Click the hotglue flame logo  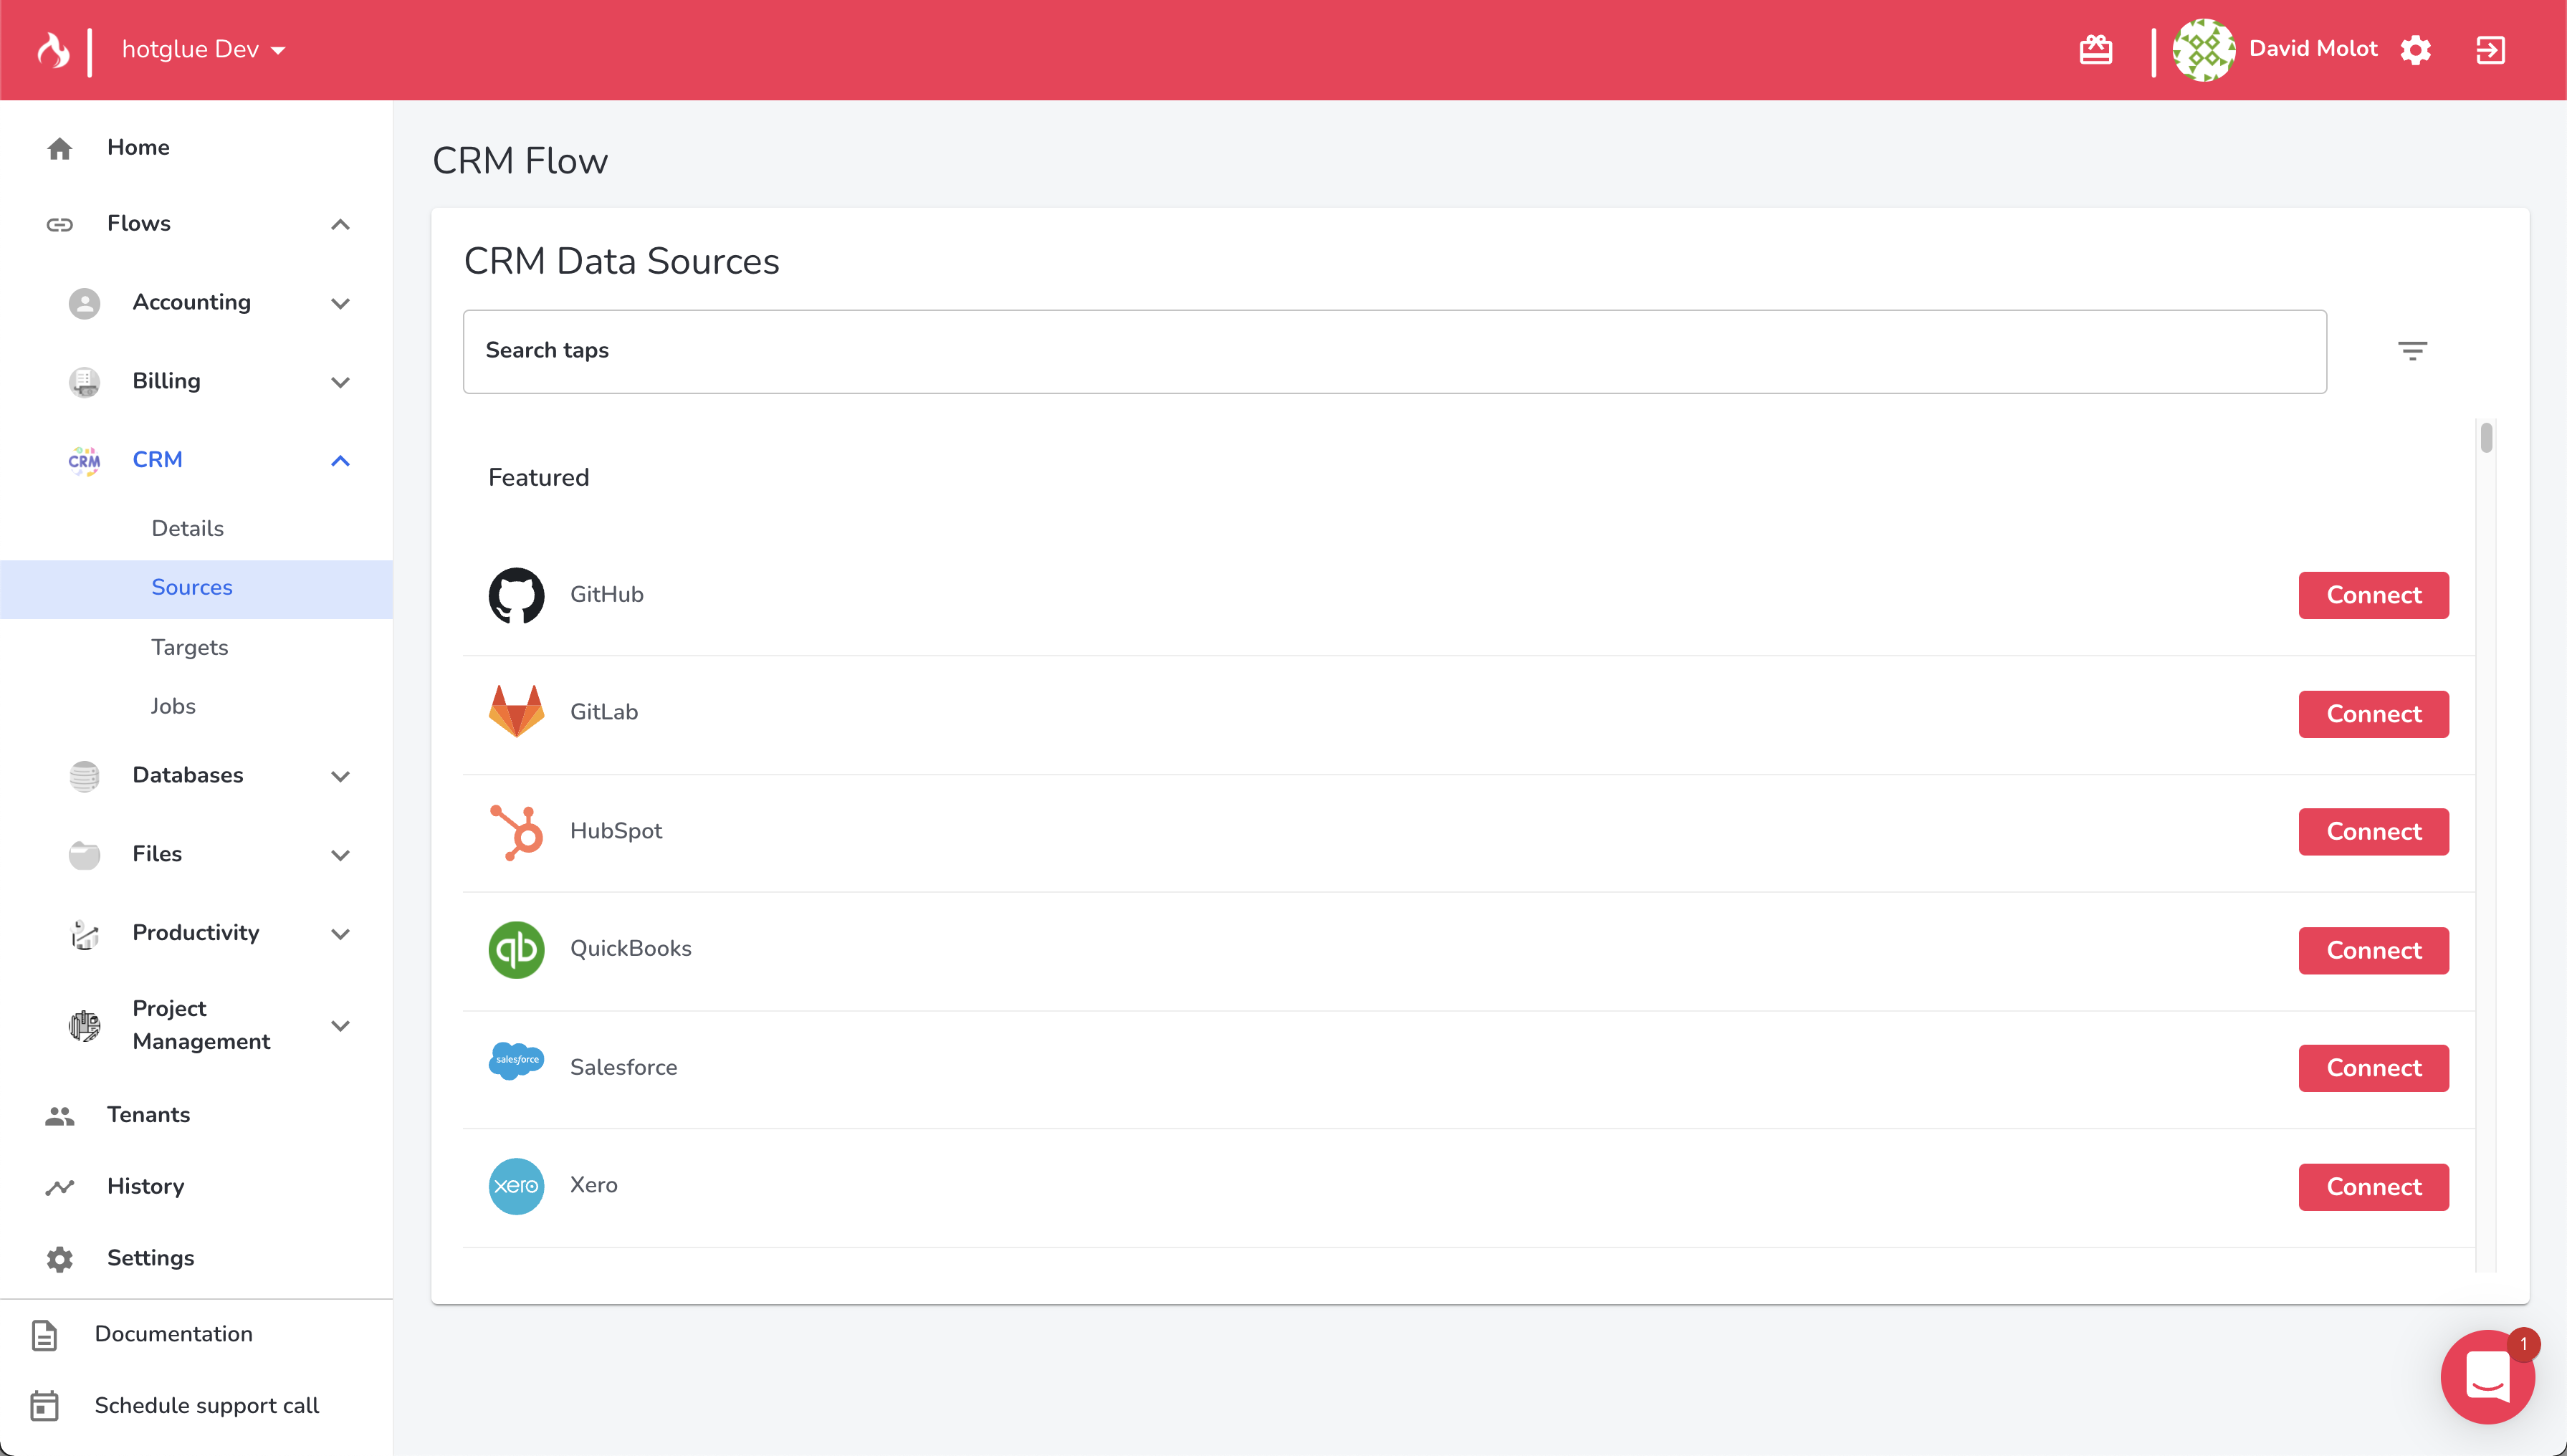coord(53,49)
